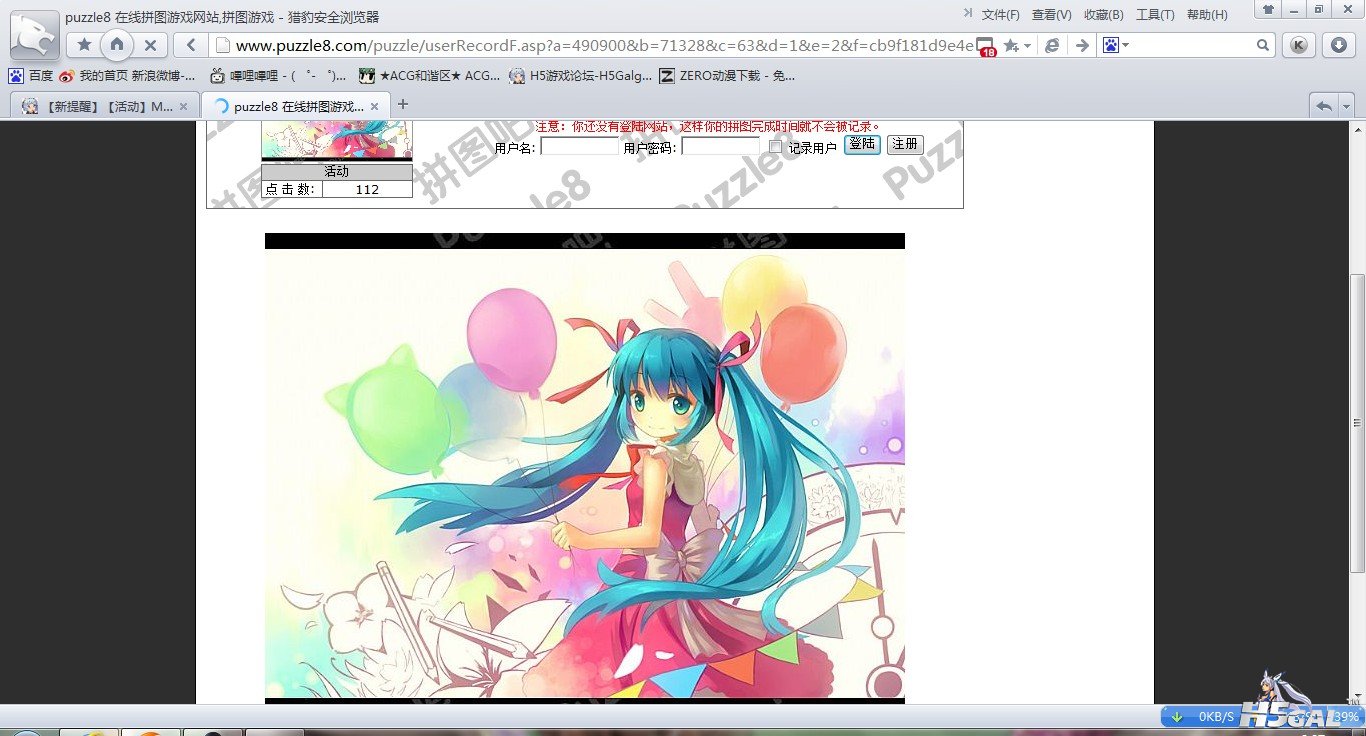This screenshot has width=1366, height=736.
Task: Click the round K button in the toolbar
Action: [1298, 45]
